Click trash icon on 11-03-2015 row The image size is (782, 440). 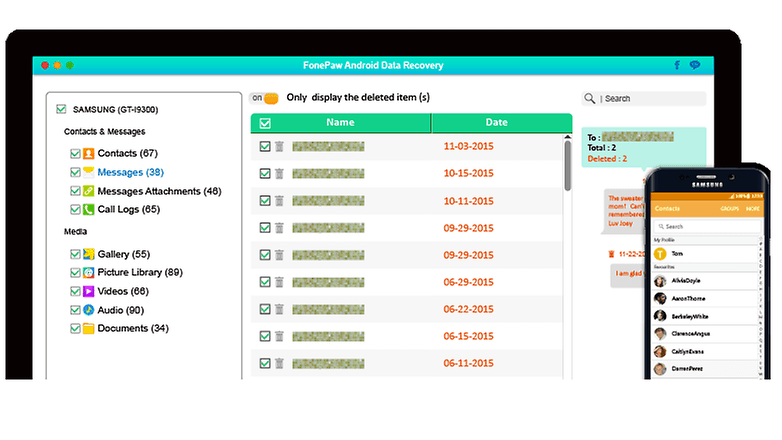point(280,146)
